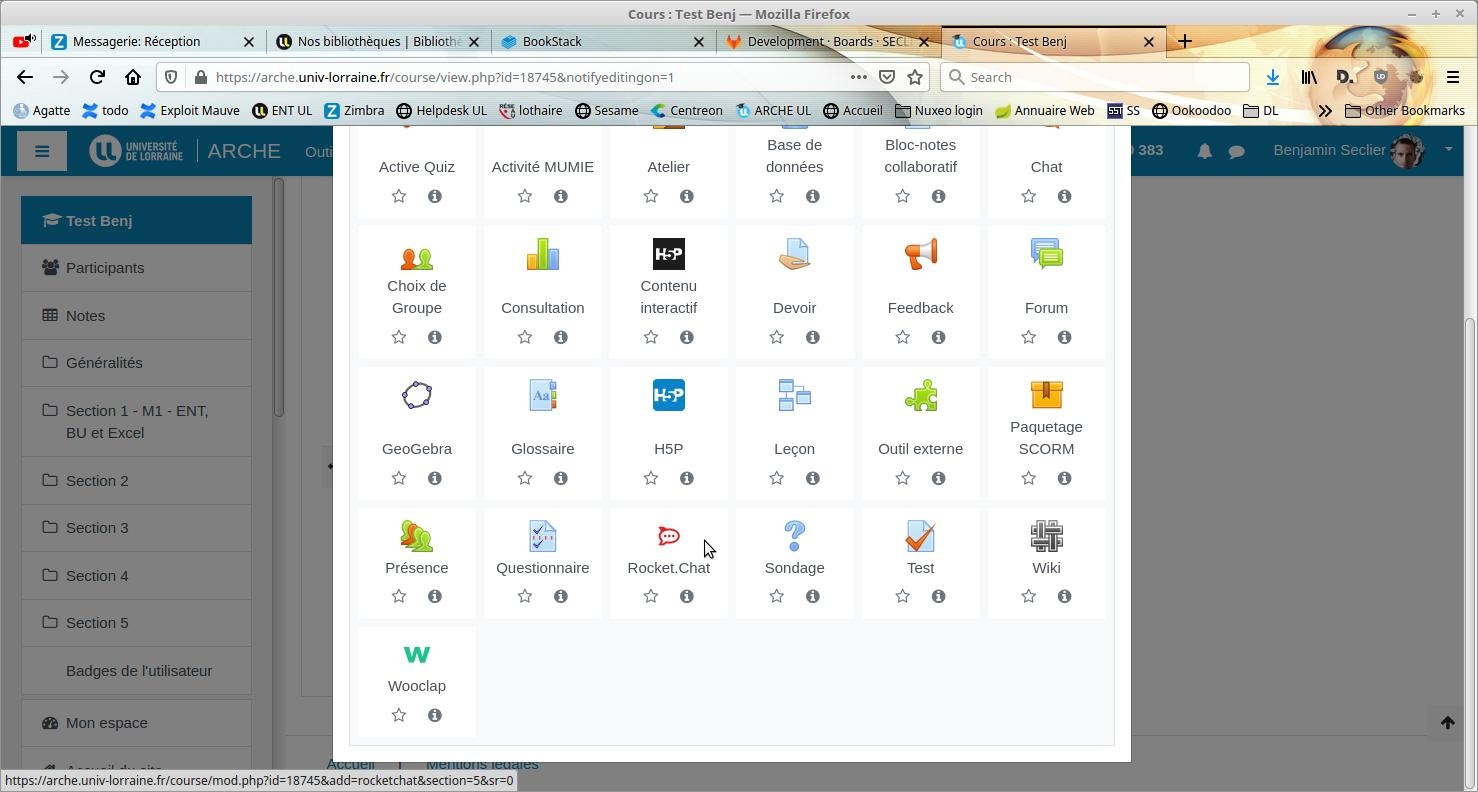The image size is (1478, 792).
Task: Star the Devoir activity as favorite
Action: pyautogui.click(x=777, y=338)
